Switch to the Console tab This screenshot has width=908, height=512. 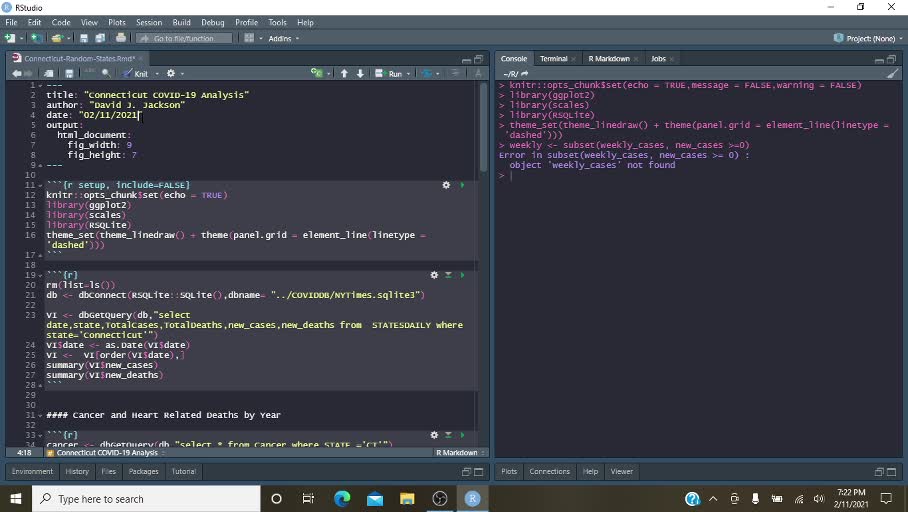(x=514, y=58)
